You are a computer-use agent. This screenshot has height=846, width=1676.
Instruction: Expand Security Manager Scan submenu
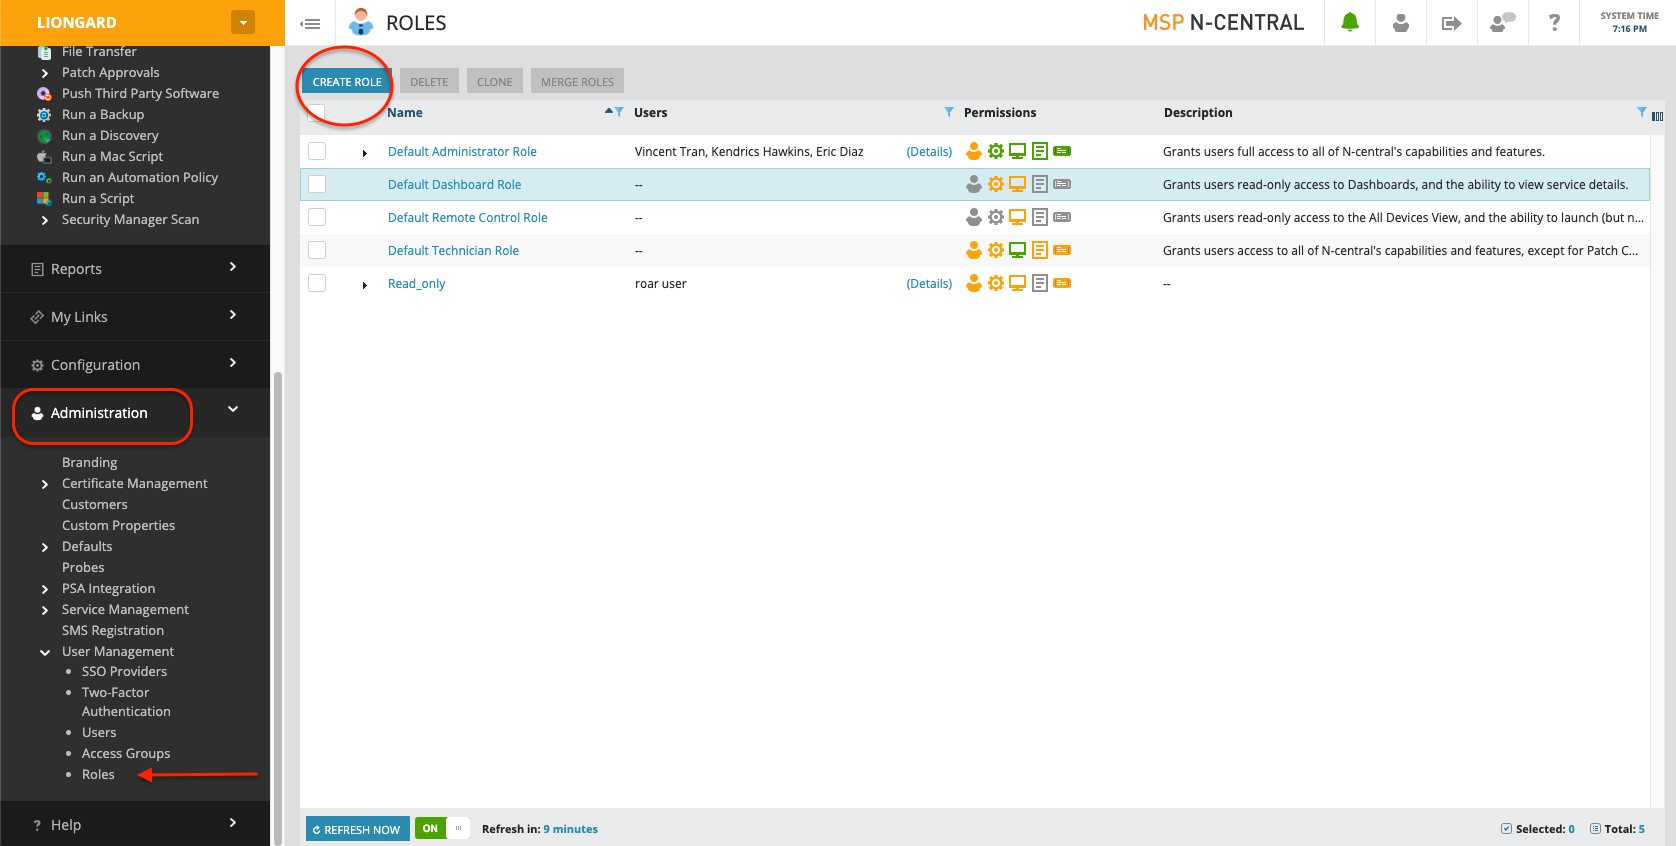tap(44, 220)
